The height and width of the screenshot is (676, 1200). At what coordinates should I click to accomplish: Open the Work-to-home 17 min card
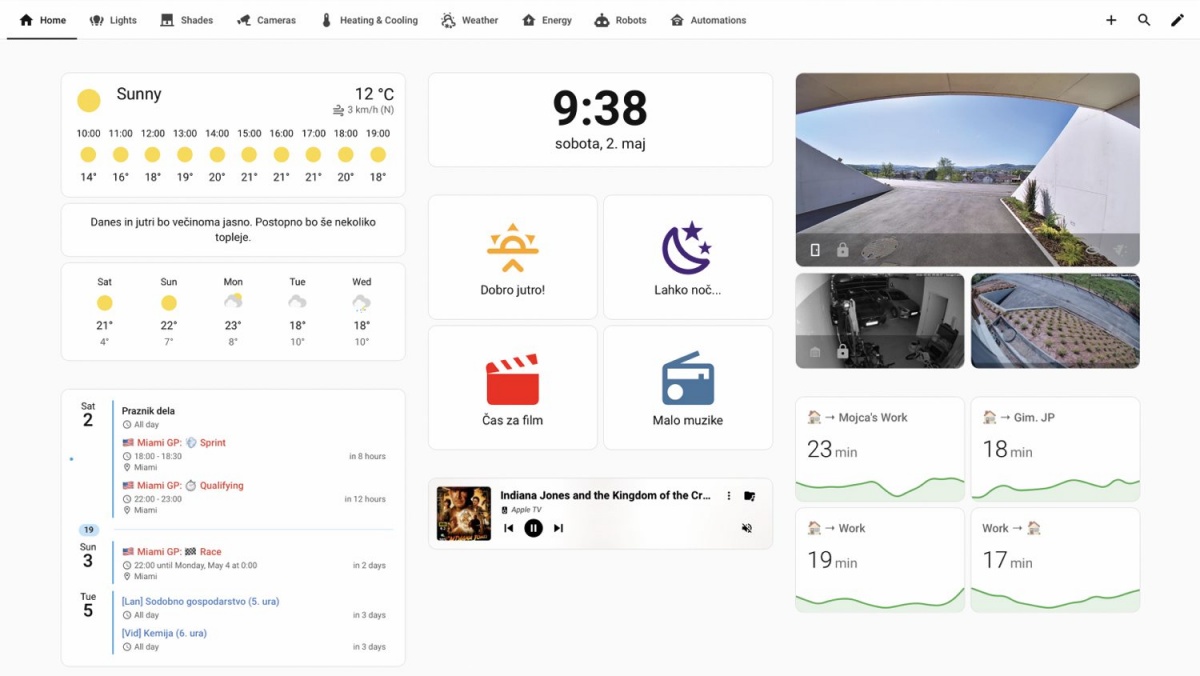1055,560
